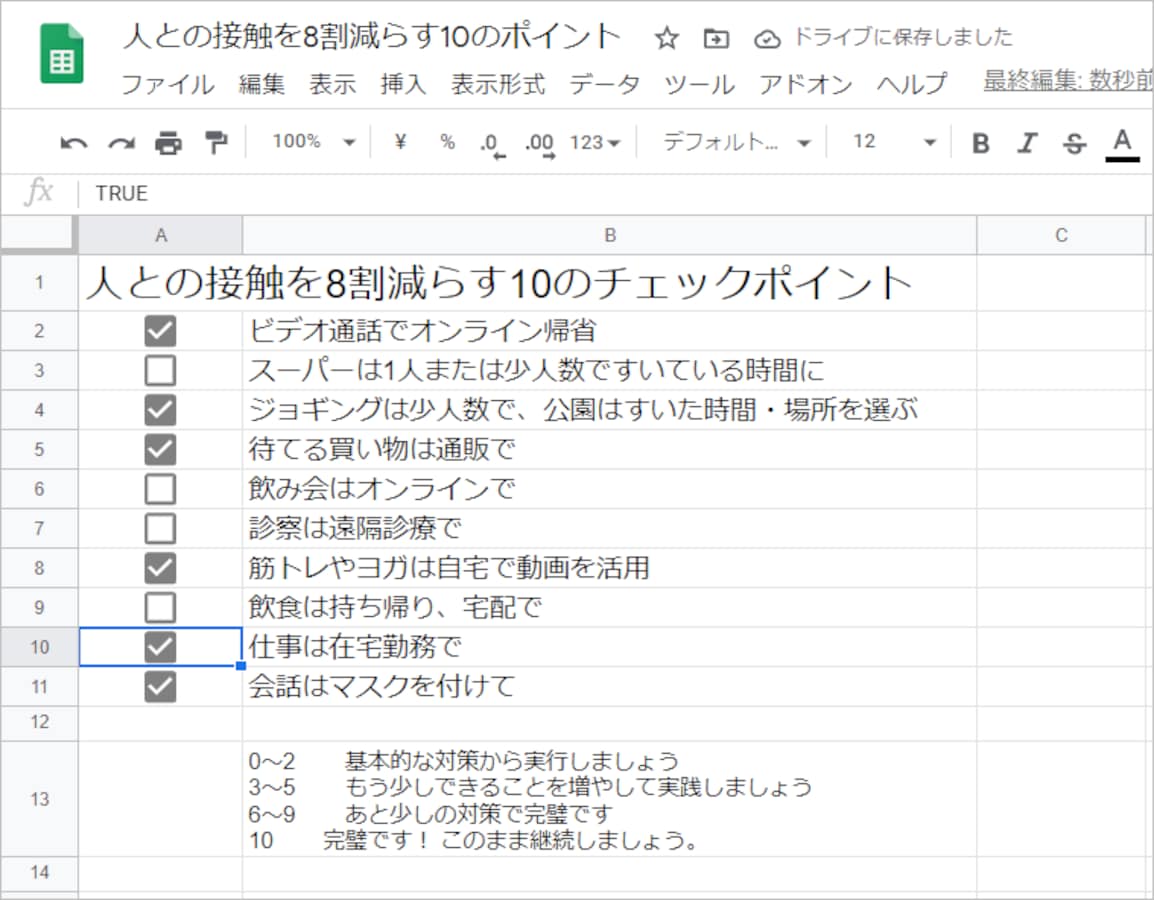Image resolution: width=1154 pixels, height=900 pixels.
Task: Decrease decimal places
Action: [492, 144]
